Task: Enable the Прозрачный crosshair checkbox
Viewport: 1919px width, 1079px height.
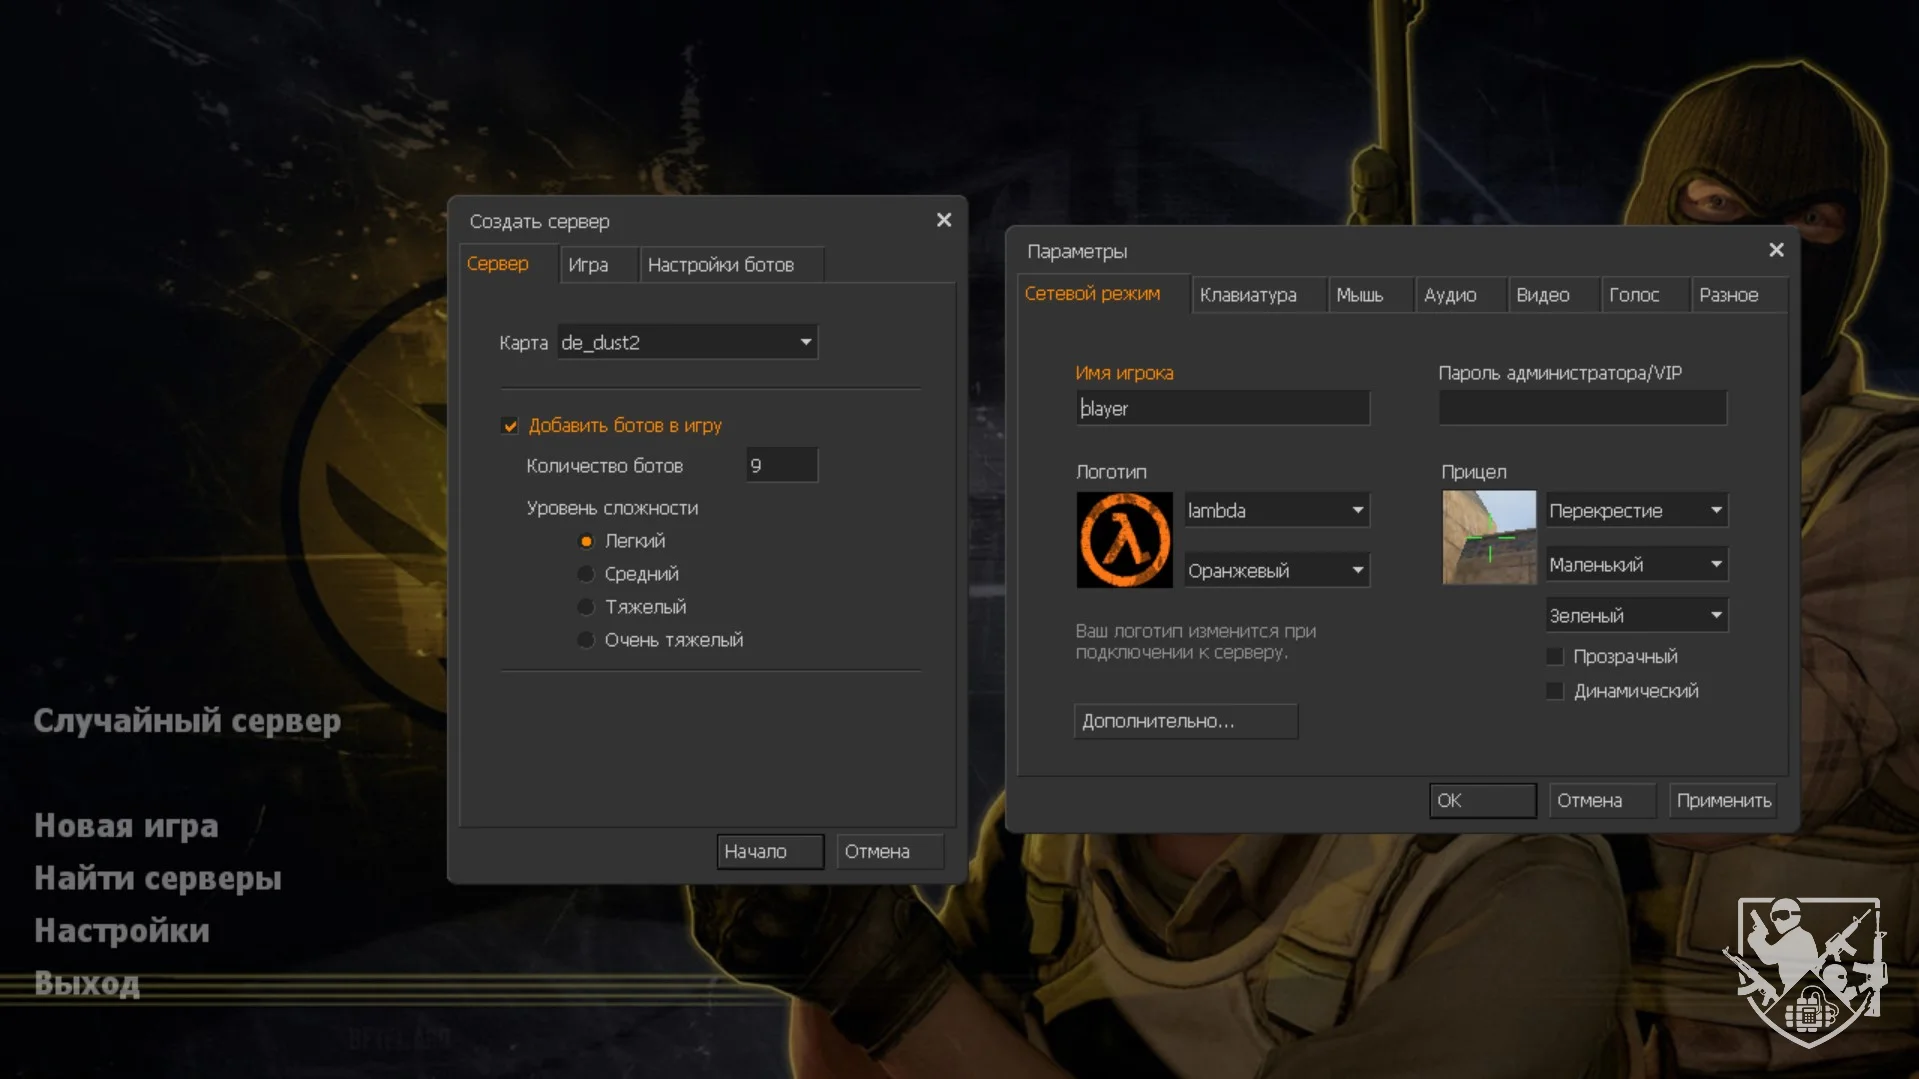Action: tap(1554, 657)
